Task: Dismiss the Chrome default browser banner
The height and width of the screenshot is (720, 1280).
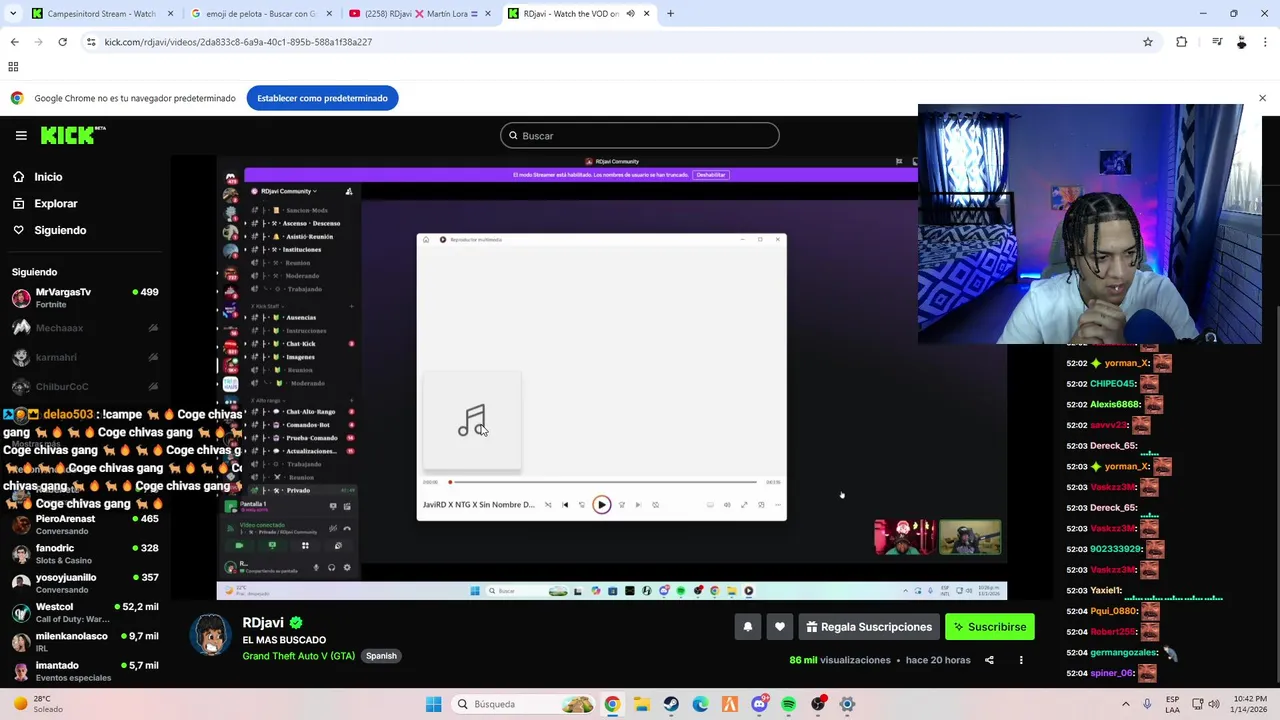Action: (1262, 98)
